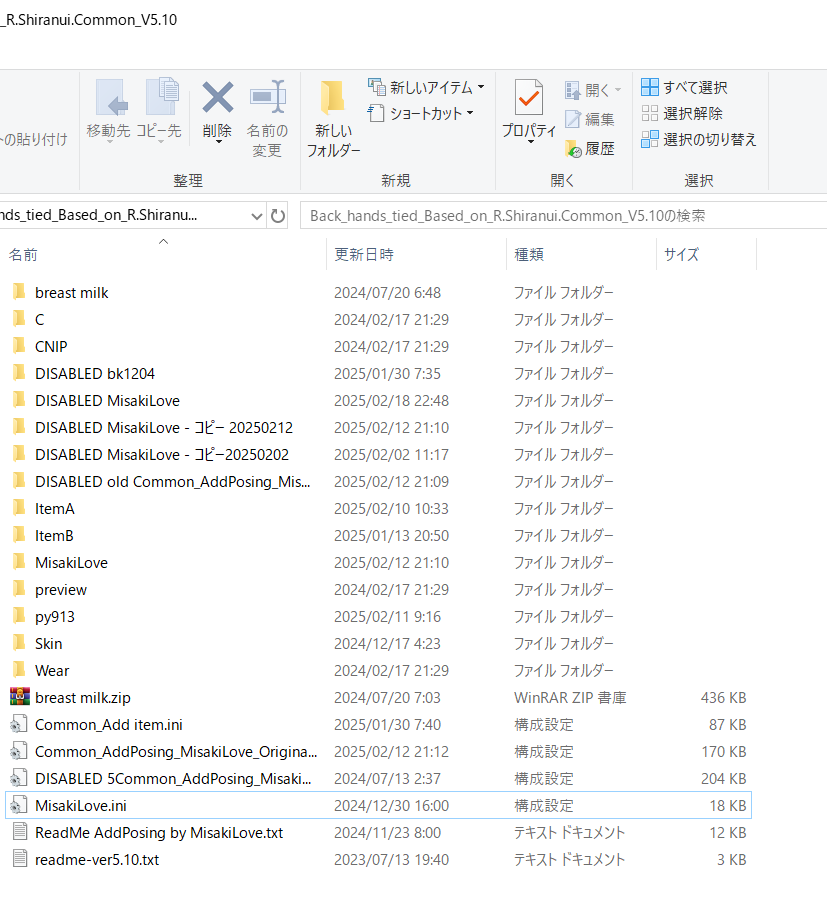The width and height of the screenshot is (827, 911).
Task: Click the date 2025/02/10 10:33
Action: (x=391, y=508)
